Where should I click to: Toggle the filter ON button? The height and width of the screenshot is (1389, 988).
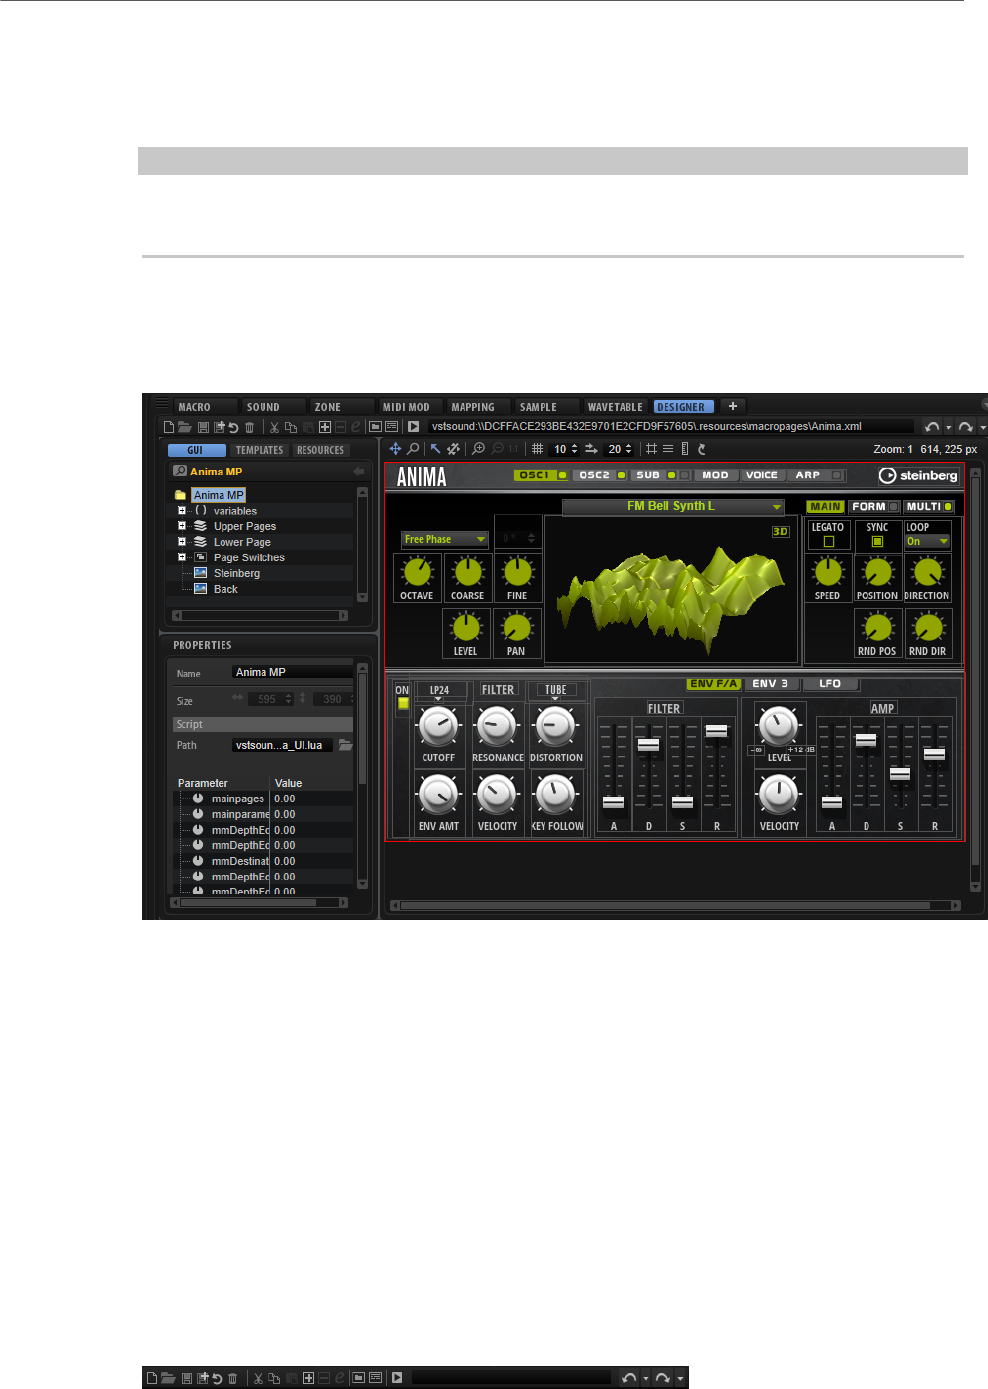(403, 704)
